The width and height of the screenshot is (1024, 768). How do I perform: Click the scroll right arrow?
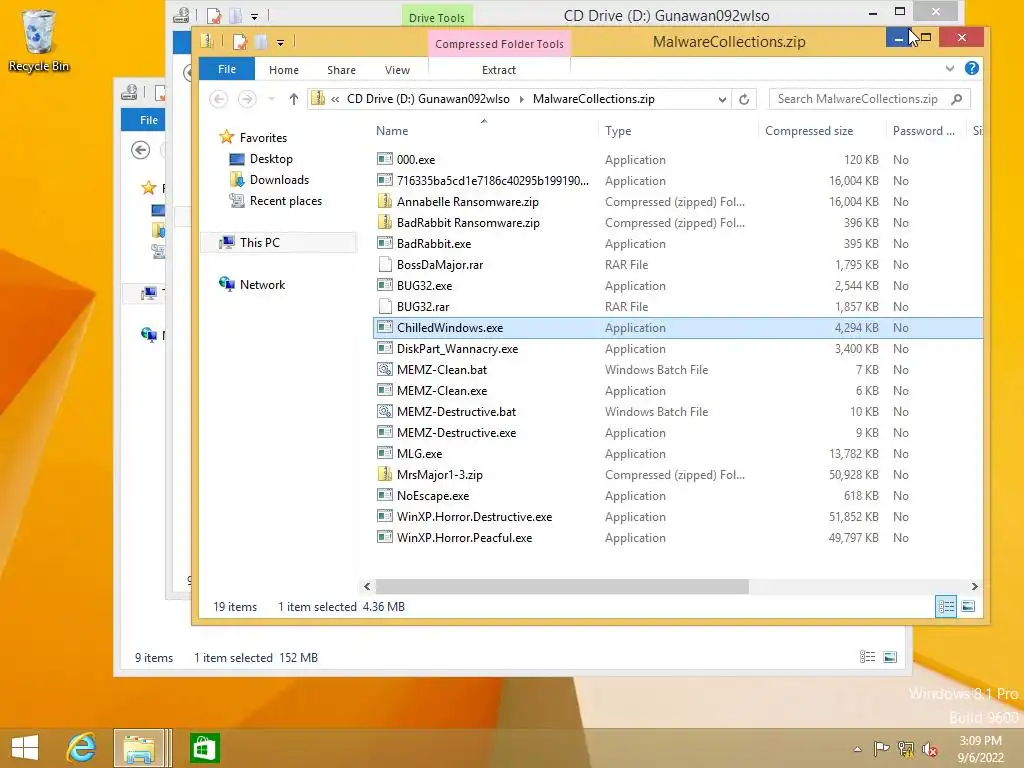click(x=974, y=586)
